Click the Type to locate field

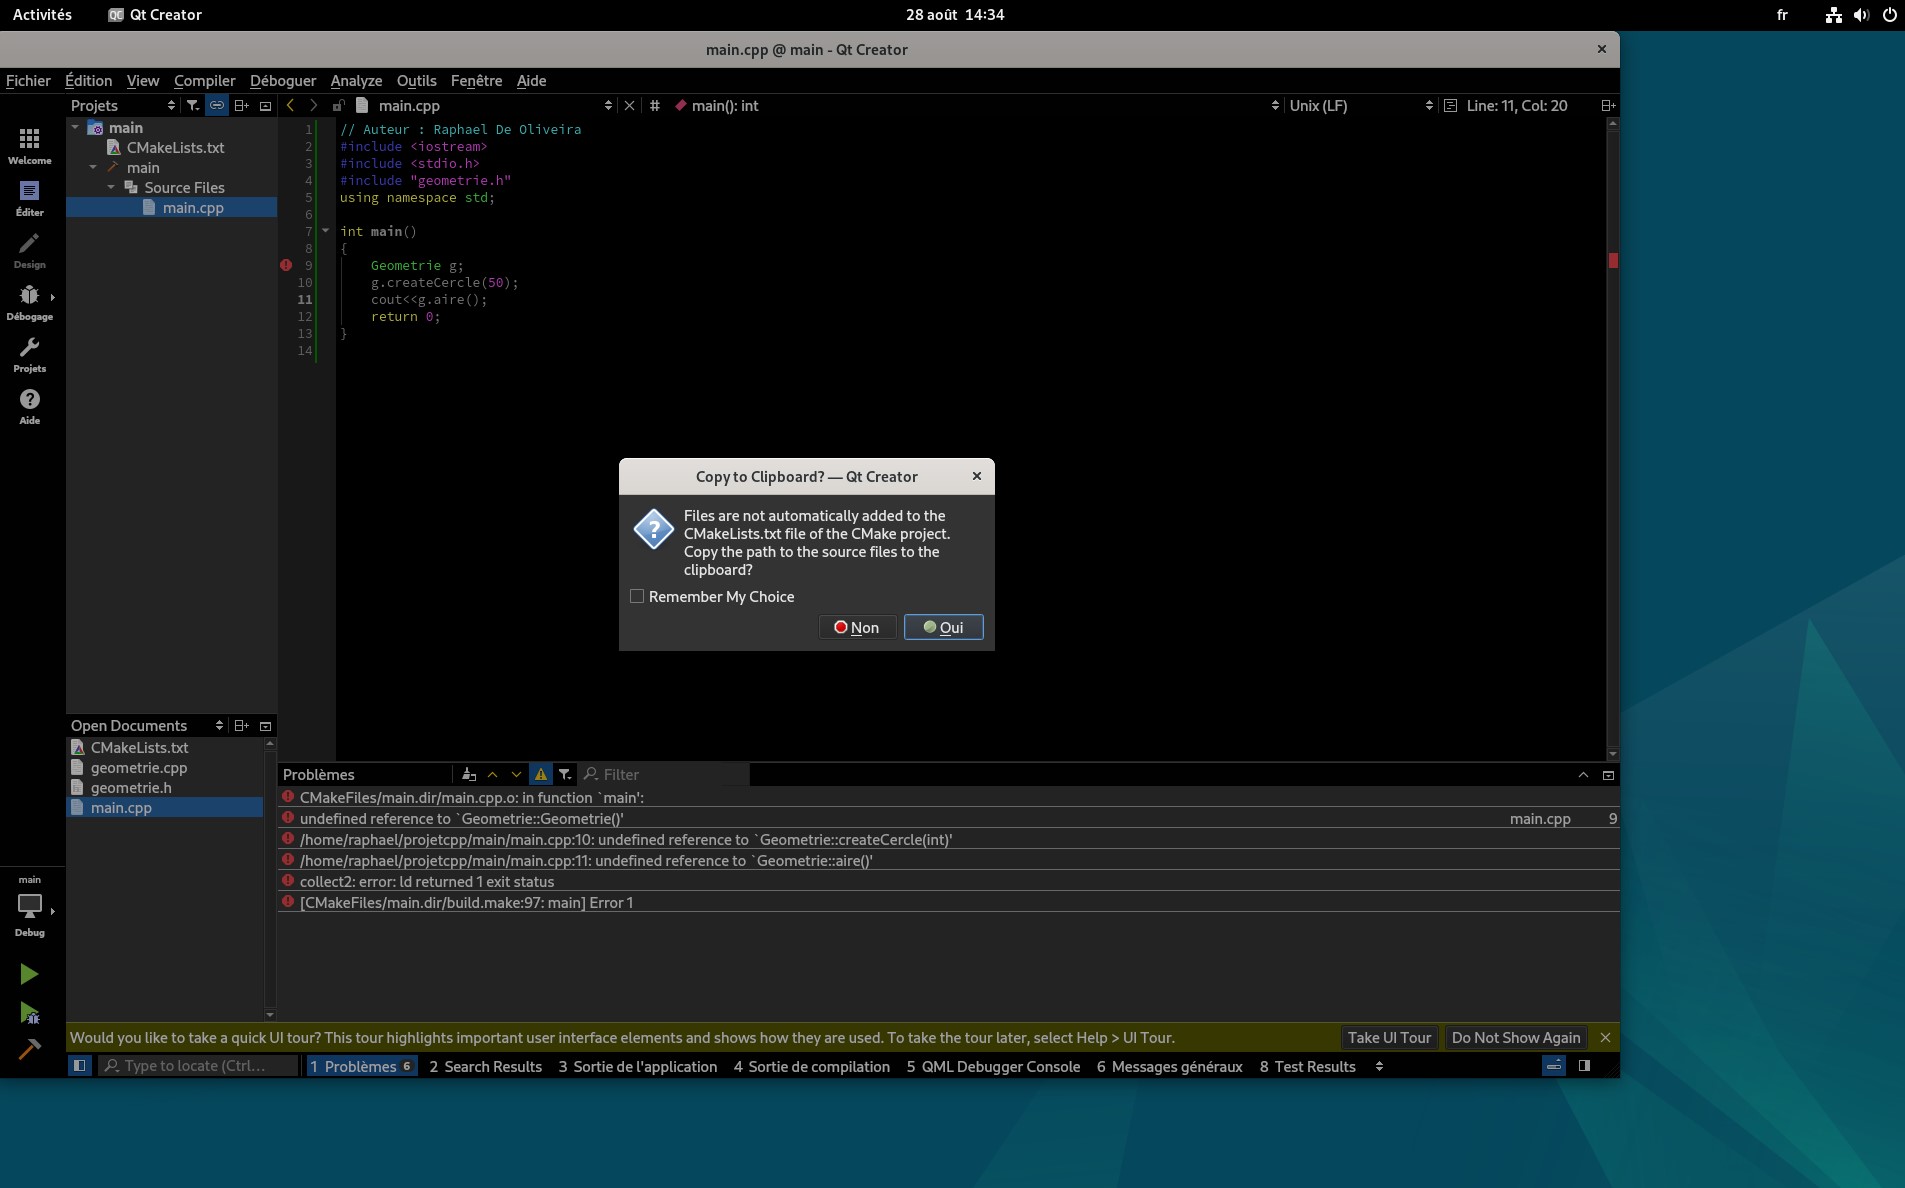tap(198, 1066)
